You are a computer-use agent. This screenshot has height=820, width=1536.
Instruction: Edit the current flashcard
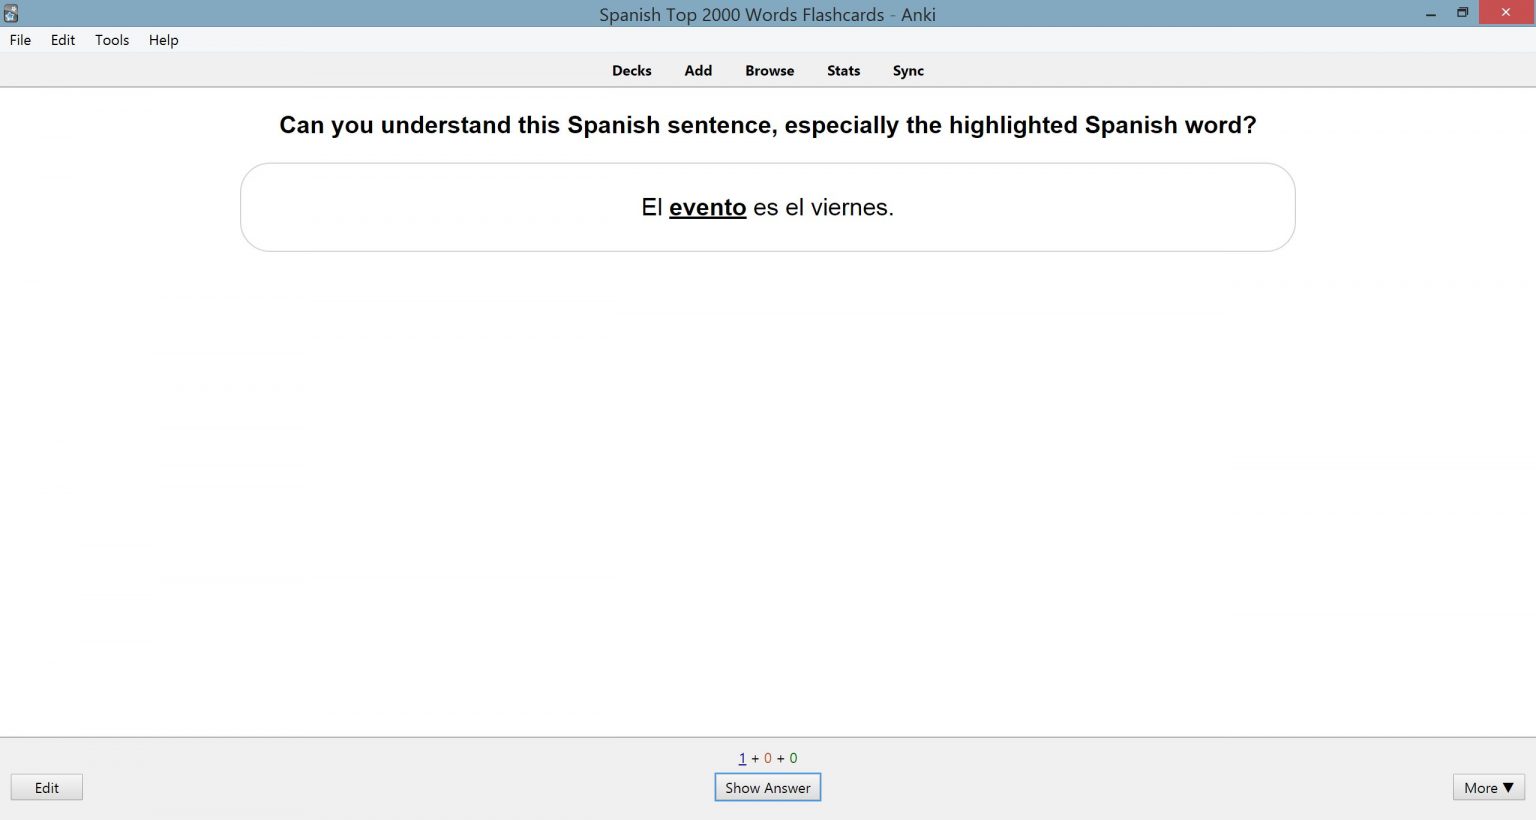46,787
